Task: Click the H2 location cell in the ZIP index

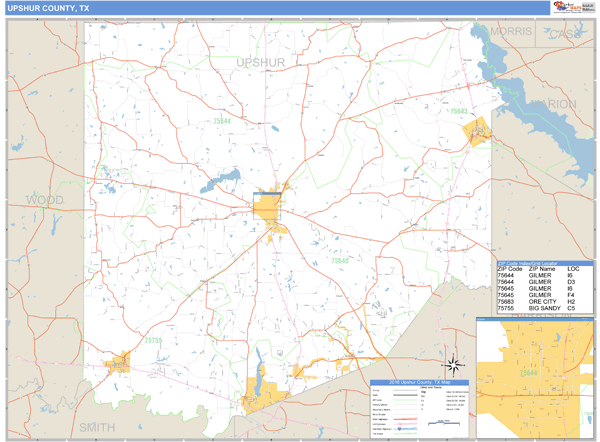Action: (x=571, y=302)
